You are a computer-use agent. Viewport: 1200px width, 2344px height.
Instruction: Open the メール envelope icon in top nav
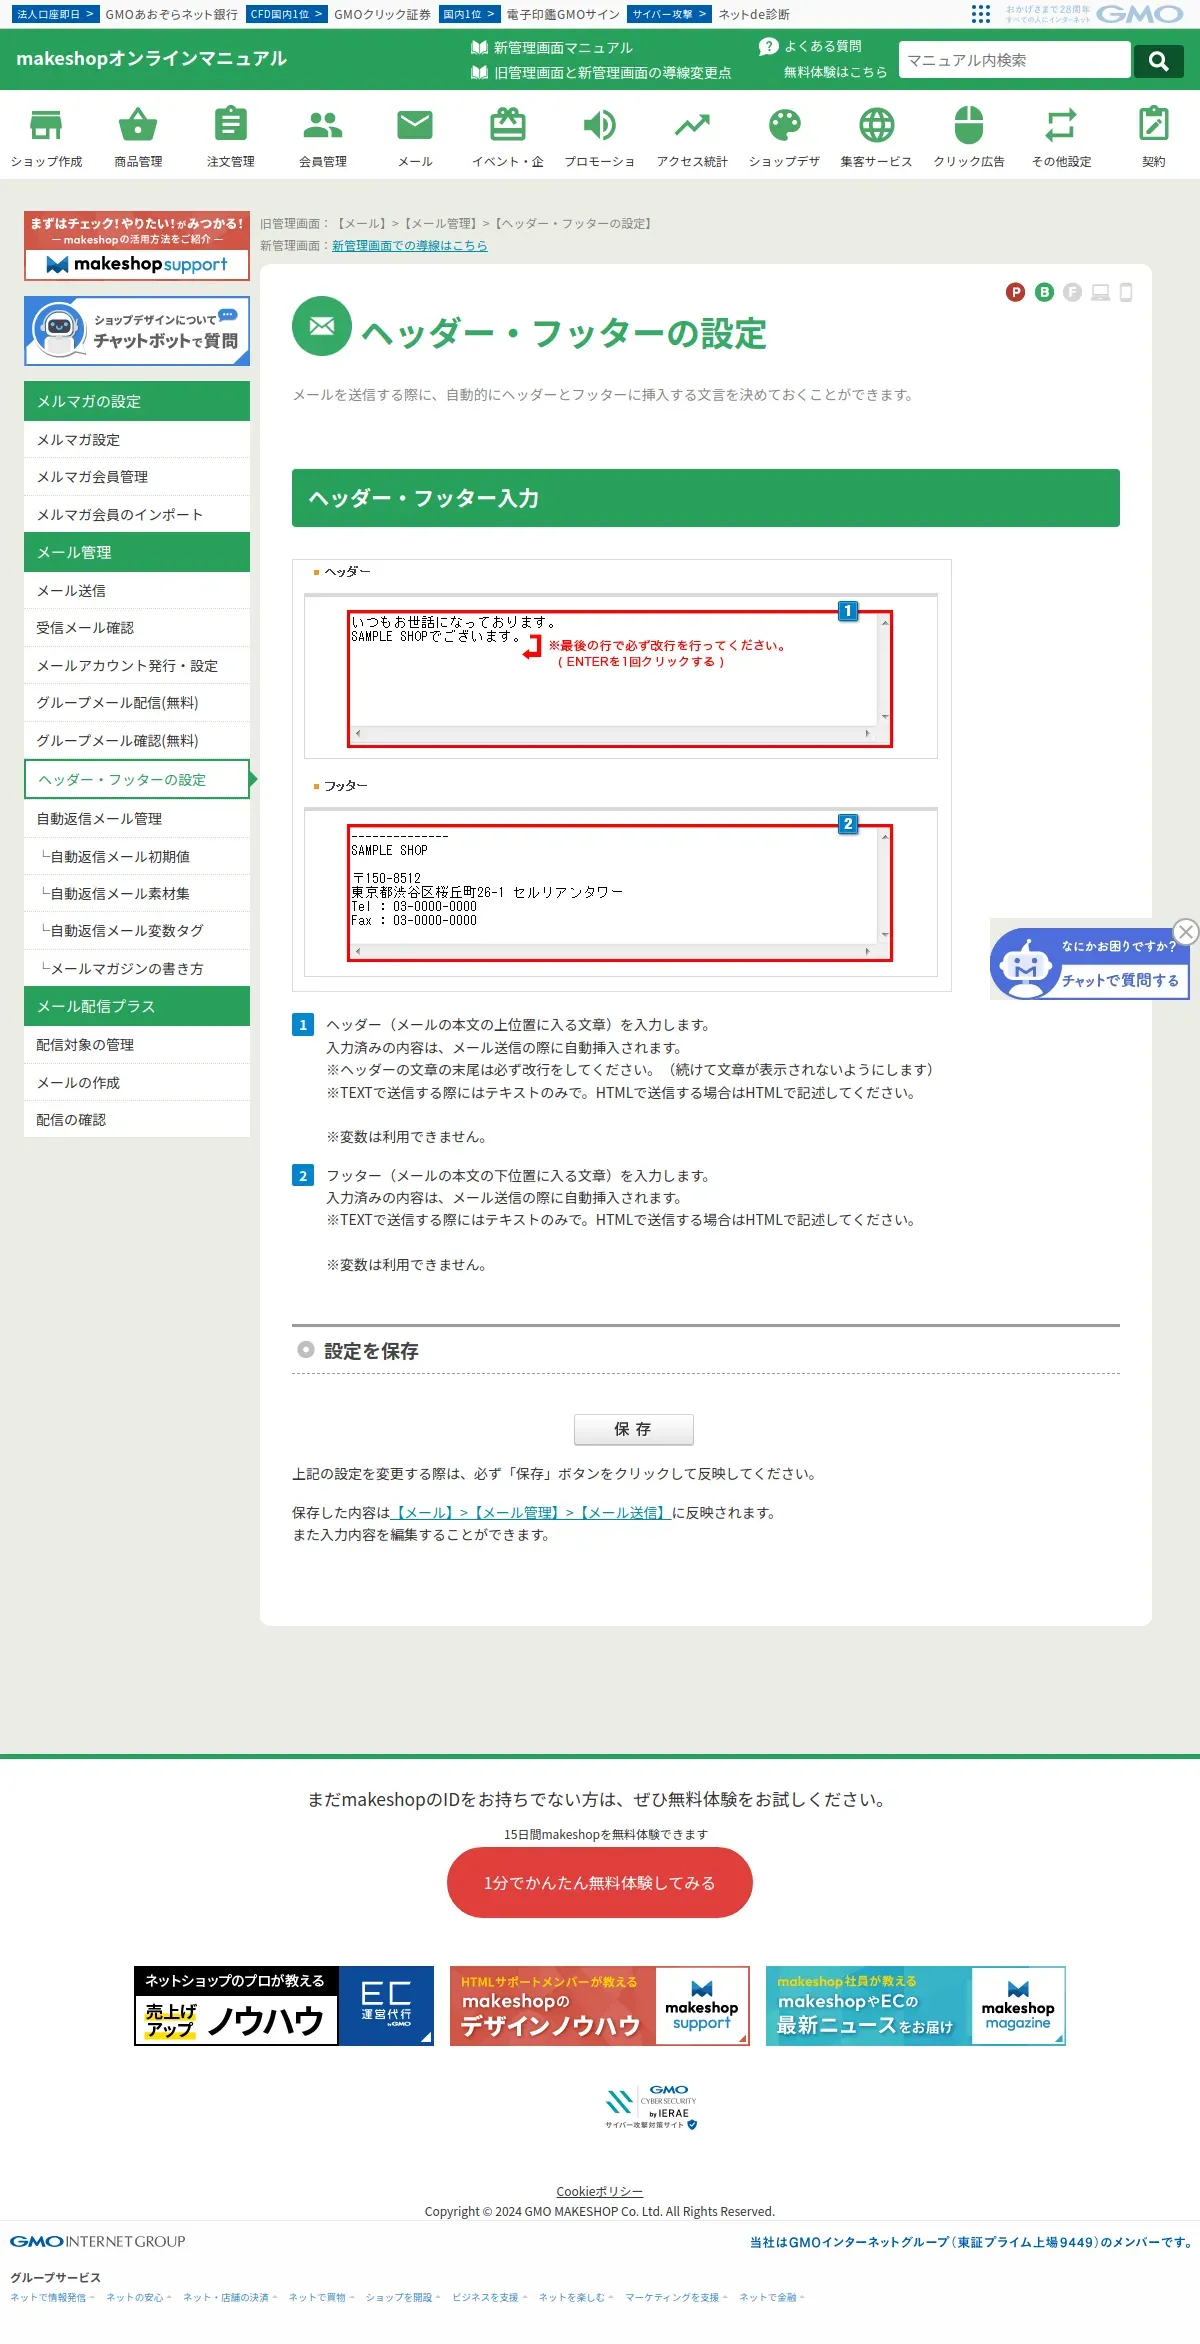tap(415, 126)
